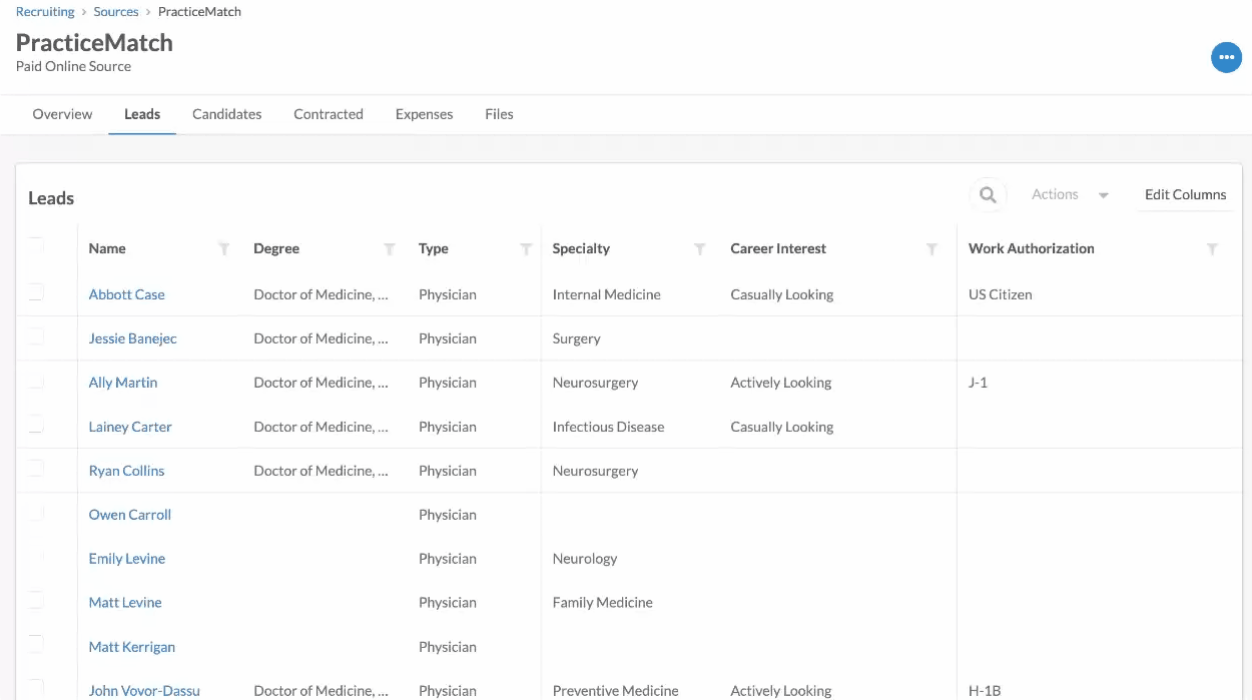
Task: Open Matt Levine lead profile
Action: 125,603
